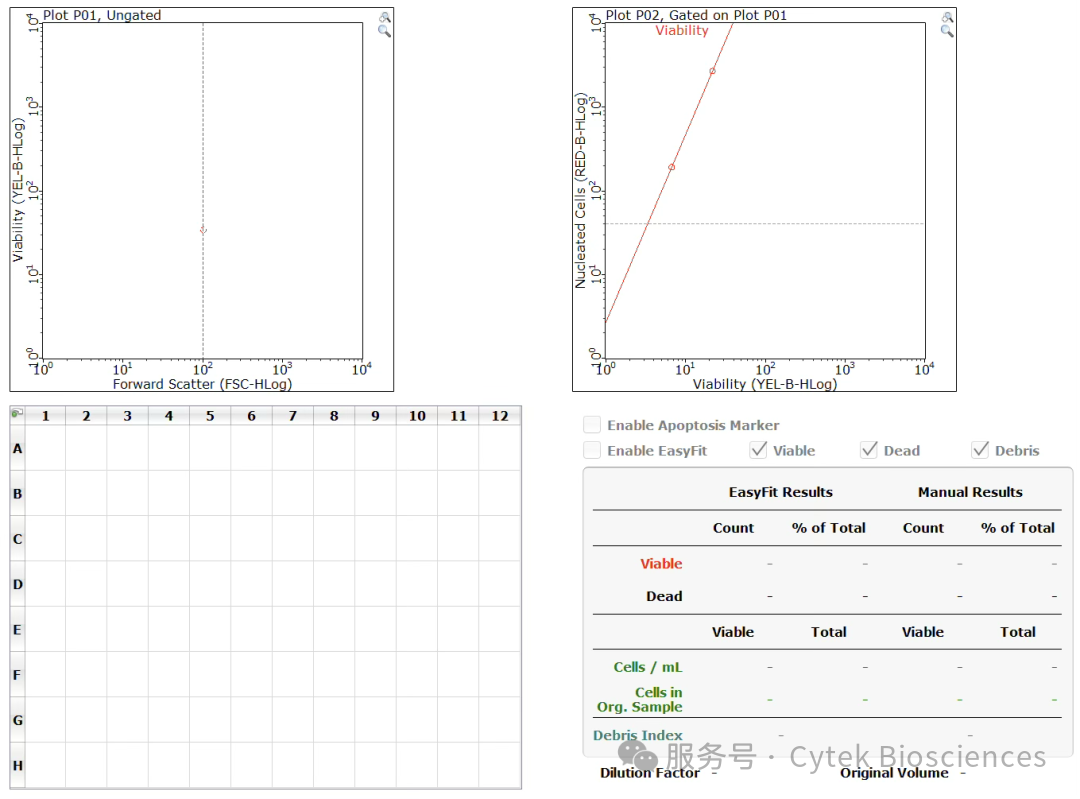
Task: Toggle the Viable checkbox
Action: pyautogui.click(x=758, y=450)
